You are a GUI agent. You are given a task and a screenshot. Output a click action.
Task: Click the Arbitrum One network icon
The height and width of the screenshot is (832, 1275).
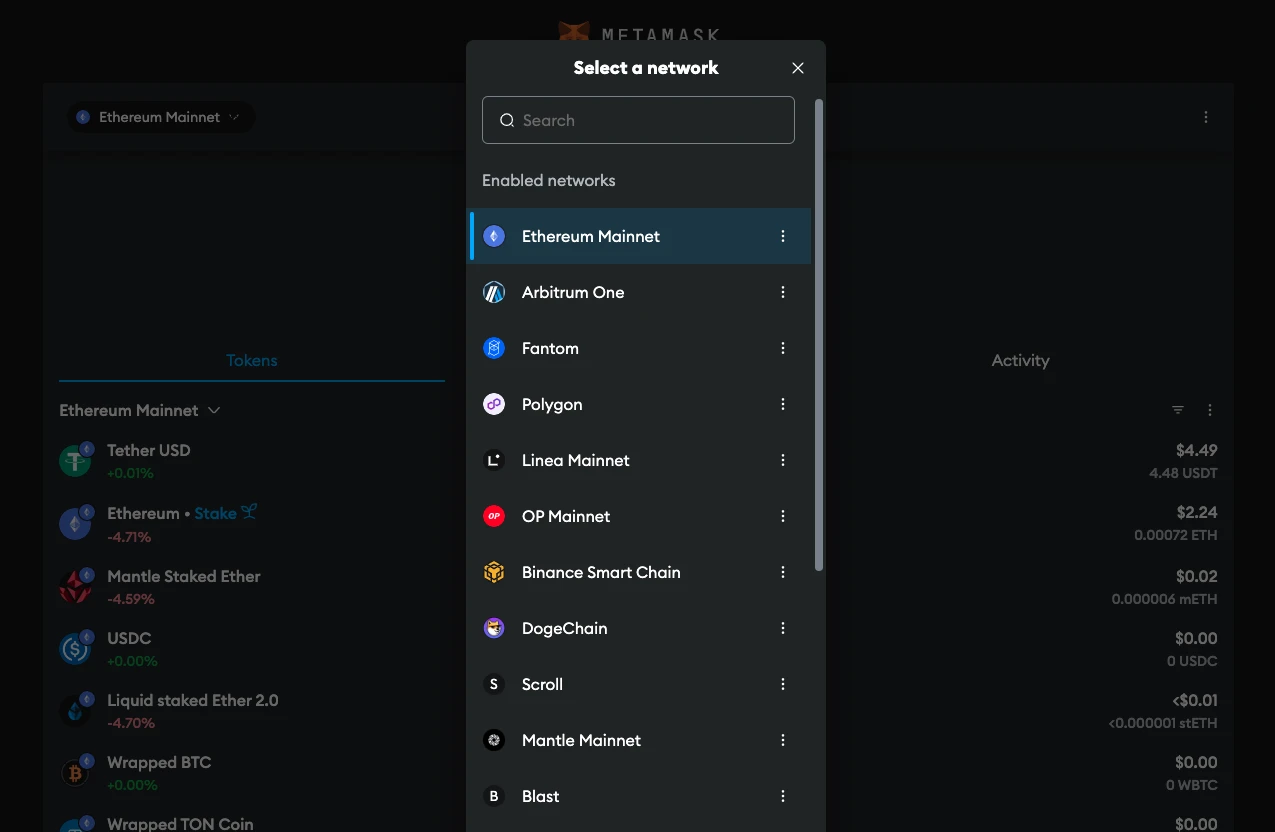494,292
